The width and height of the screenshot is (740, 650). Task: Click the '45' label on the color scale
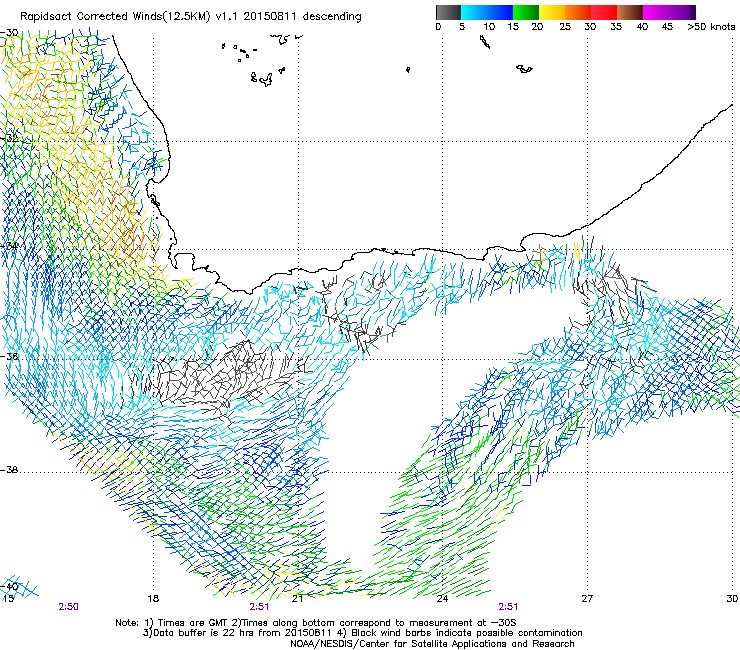point(667,27)
